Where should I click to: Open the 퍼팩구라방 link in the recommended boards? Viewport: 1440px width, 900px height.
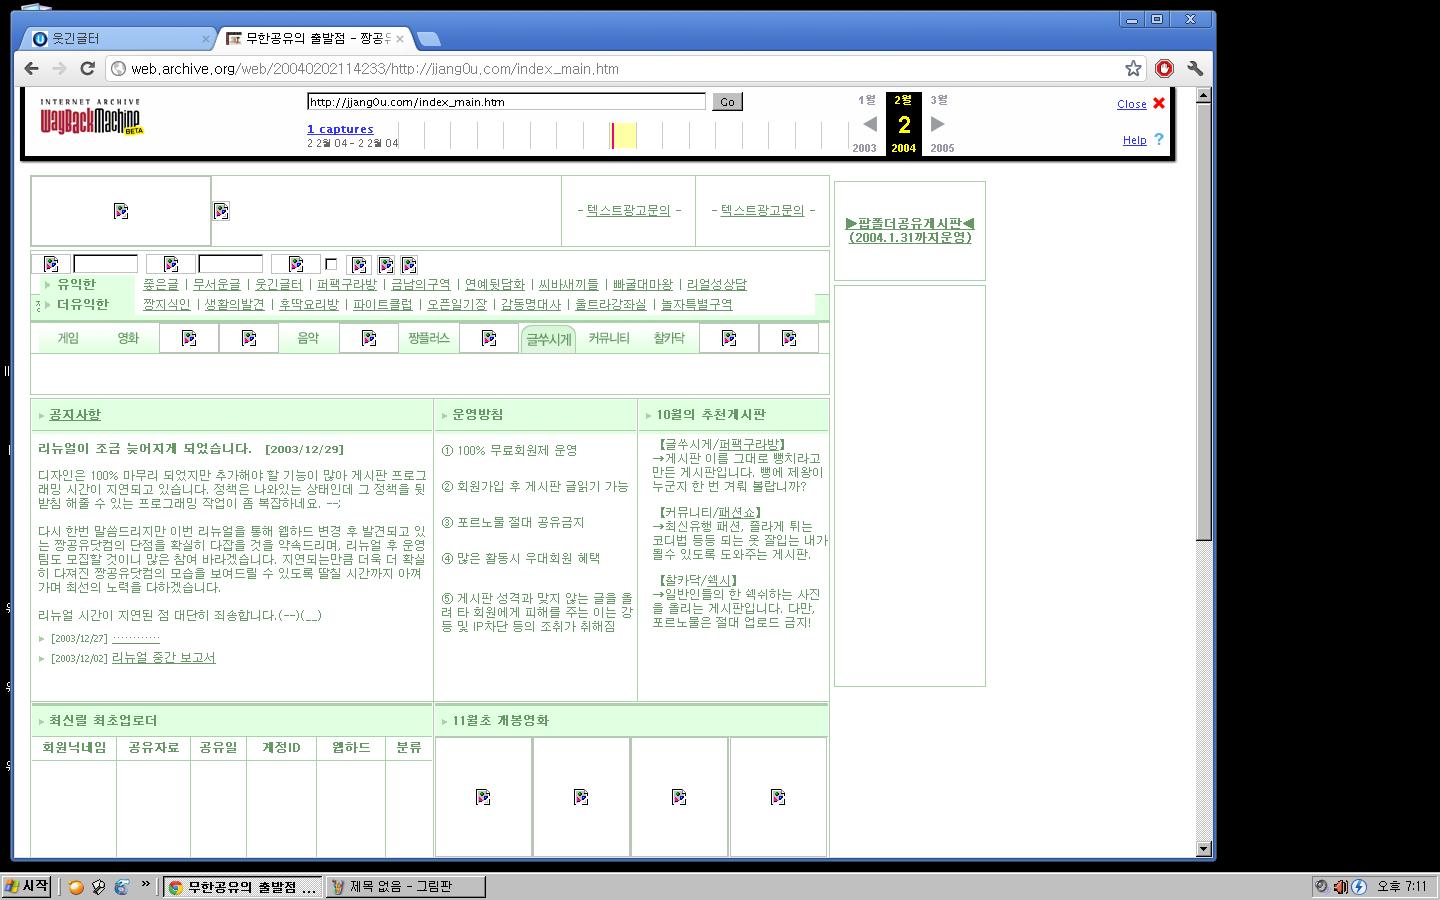pos(750,444)
